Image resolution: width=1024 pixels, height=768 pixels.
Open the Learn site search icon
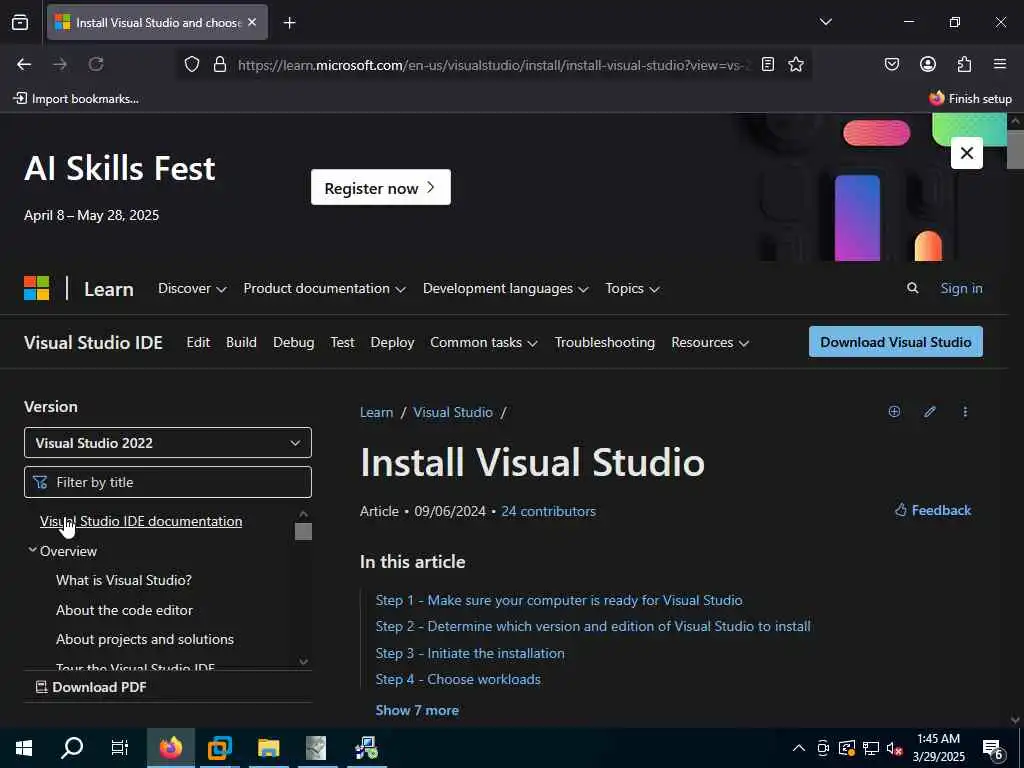pyautogui.click(x=912, y=288)
